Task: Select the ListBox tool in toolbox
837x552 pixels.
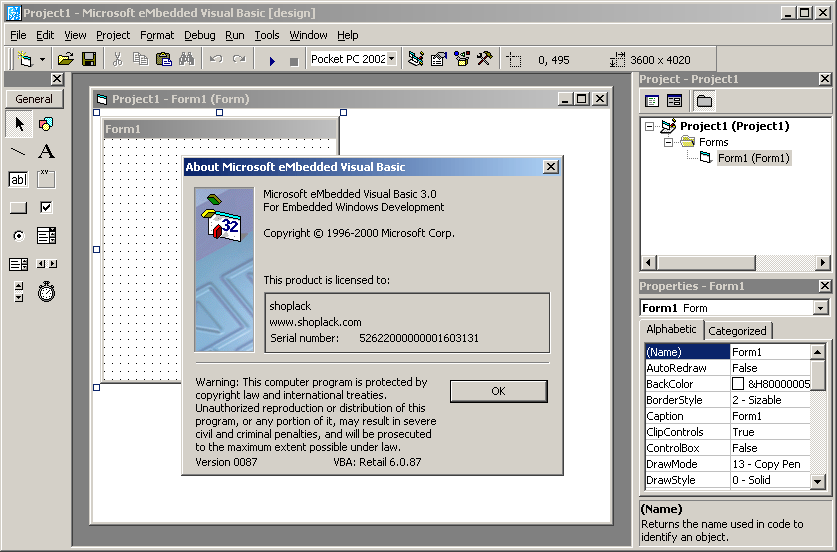Action: click(19, 264)
